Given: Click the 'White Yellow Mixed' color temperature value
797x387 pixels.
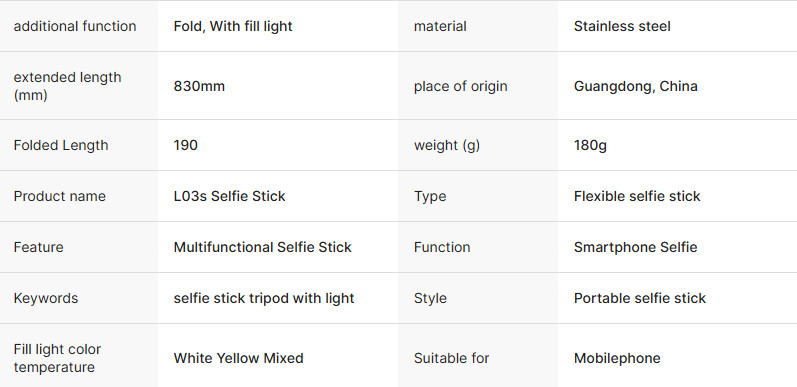Looking at the screenshot, I should (238, 358).
